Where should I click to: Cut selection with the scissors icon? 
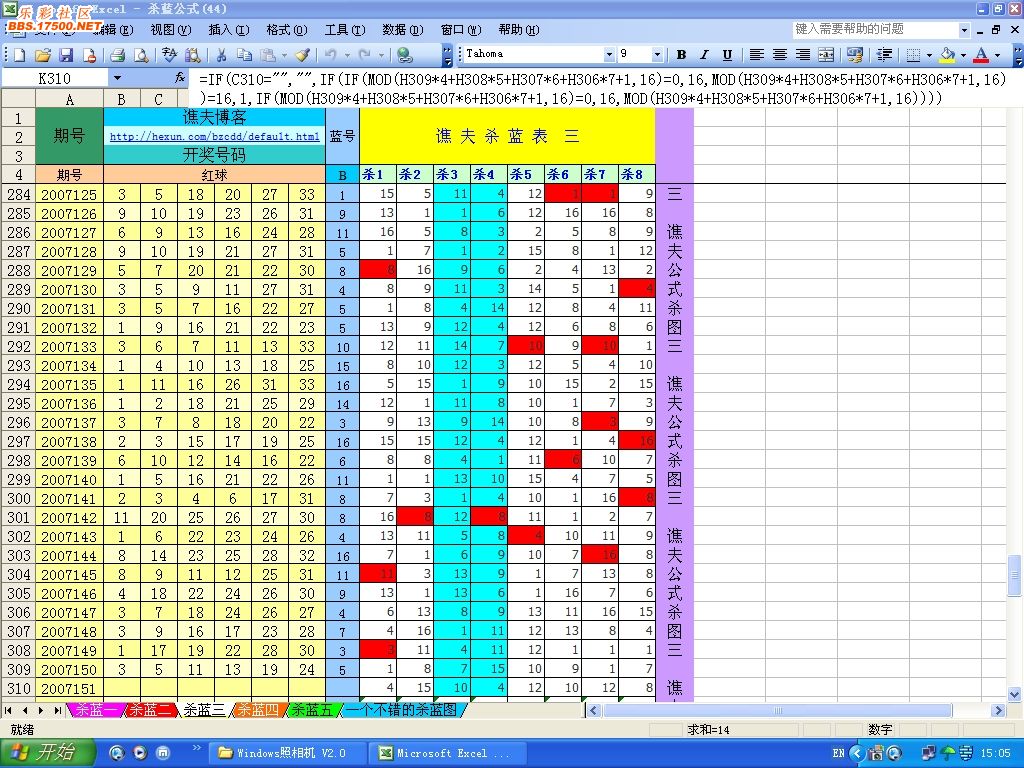pos(221,55)
